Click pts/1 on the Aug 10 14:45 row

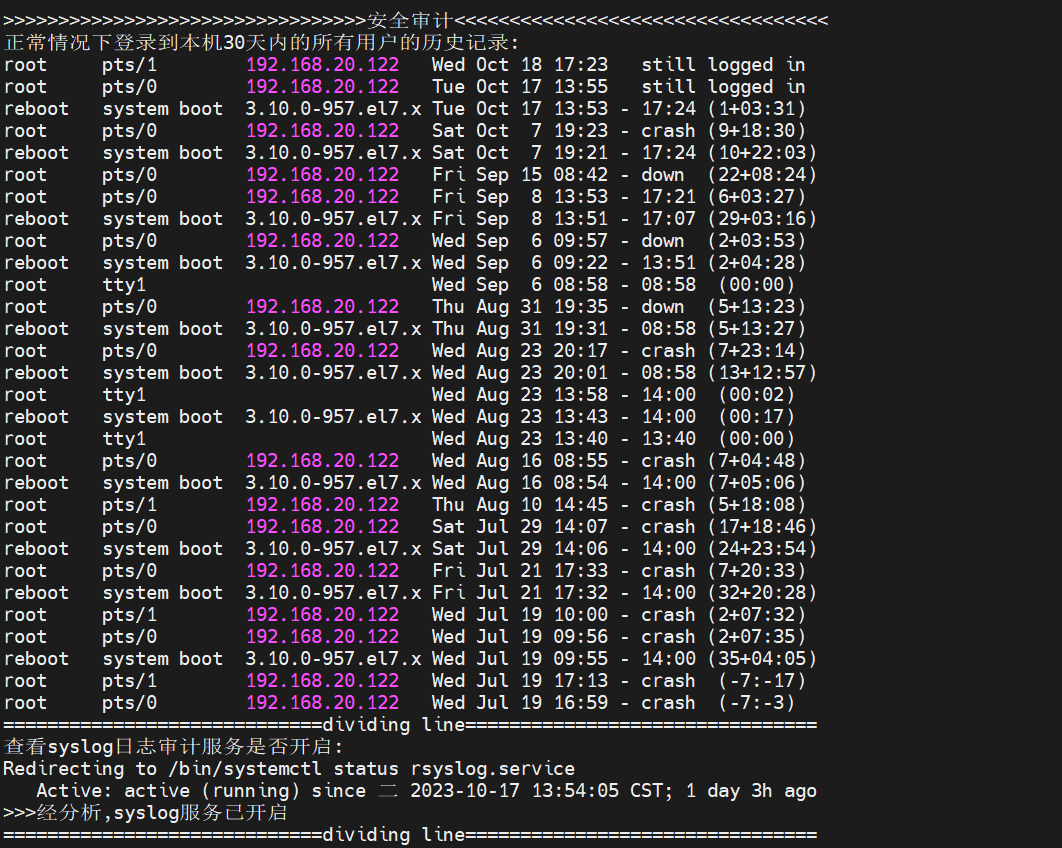129,505
